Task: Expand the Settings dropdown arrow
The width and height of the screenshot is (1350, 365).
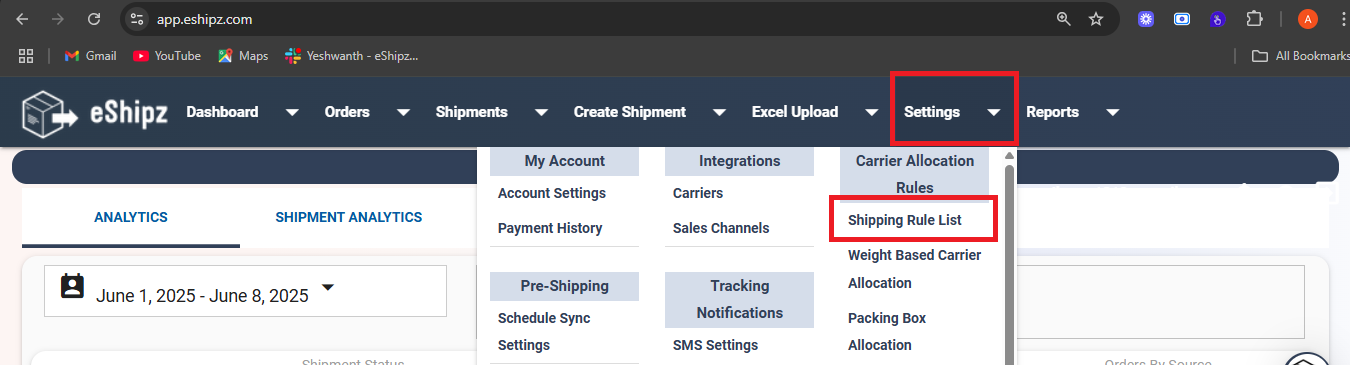Action: click(x=994, y=113)
